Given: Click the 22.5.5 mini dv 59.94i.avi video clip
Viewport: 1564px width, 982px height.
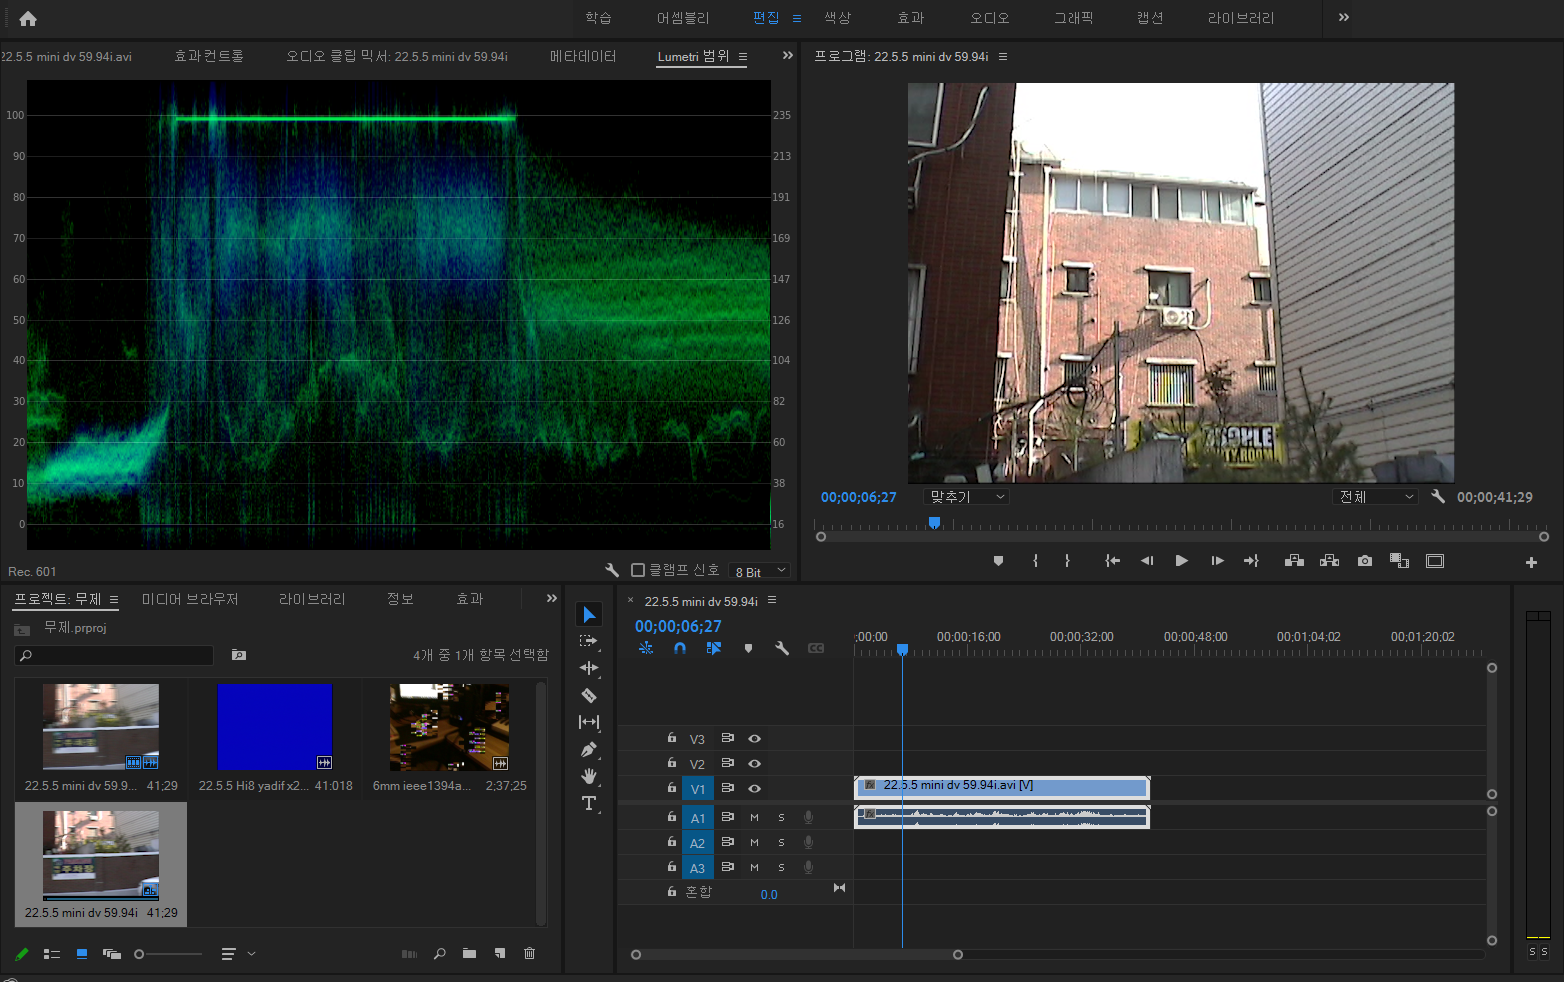Looking at the screenshot, I should click(x=1002, y=787).
